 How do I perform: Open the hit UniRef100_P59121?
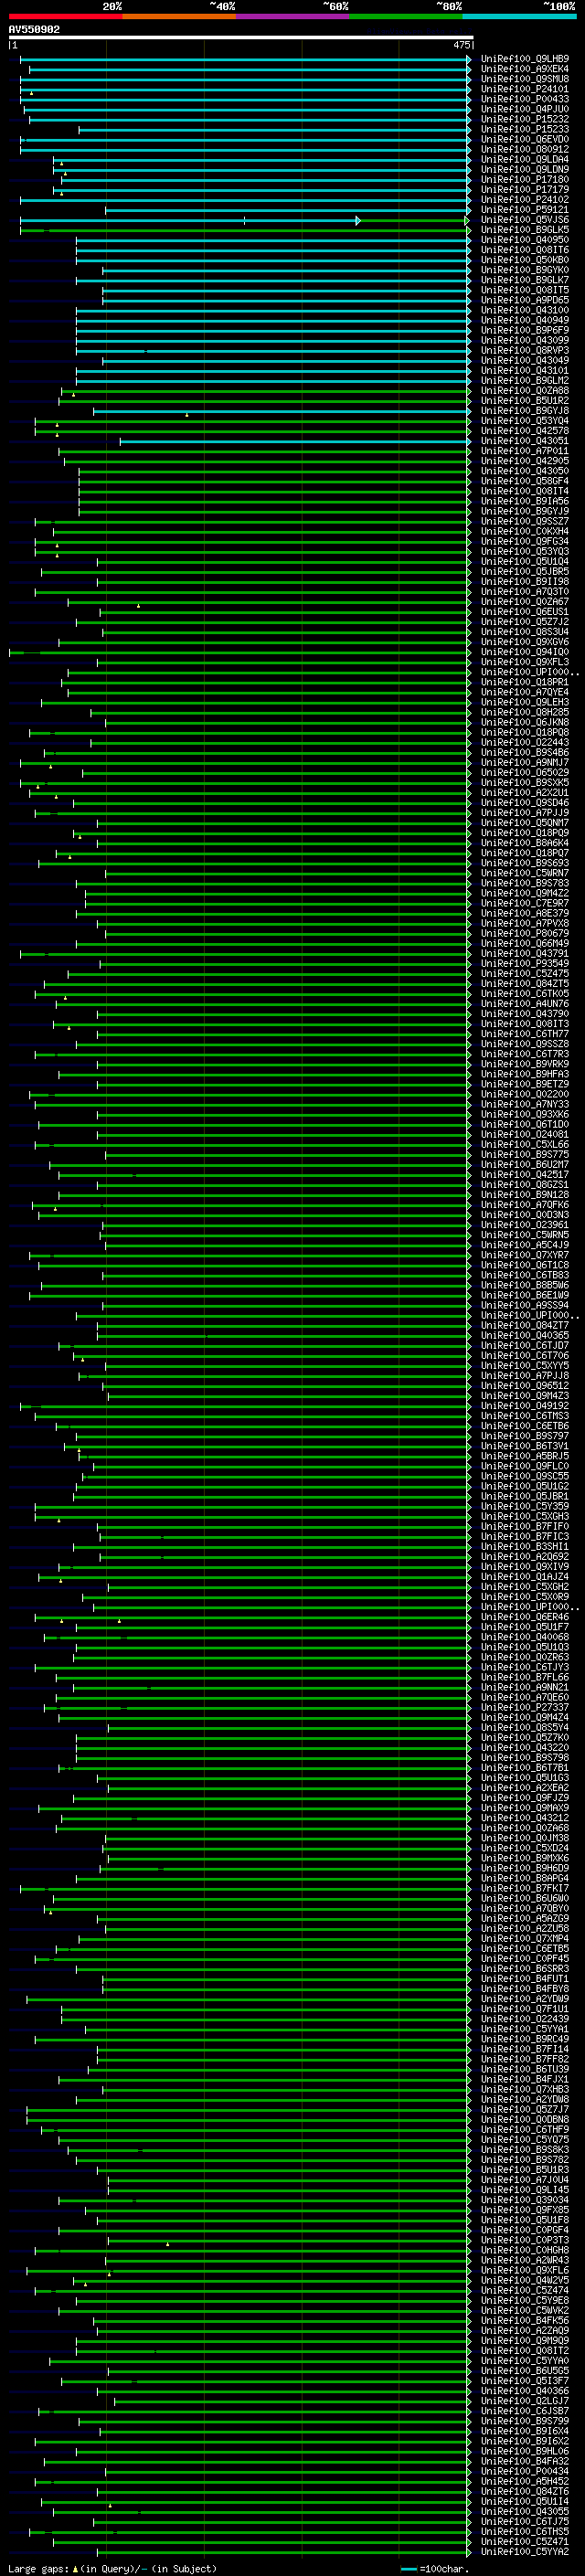click(524, 210)
